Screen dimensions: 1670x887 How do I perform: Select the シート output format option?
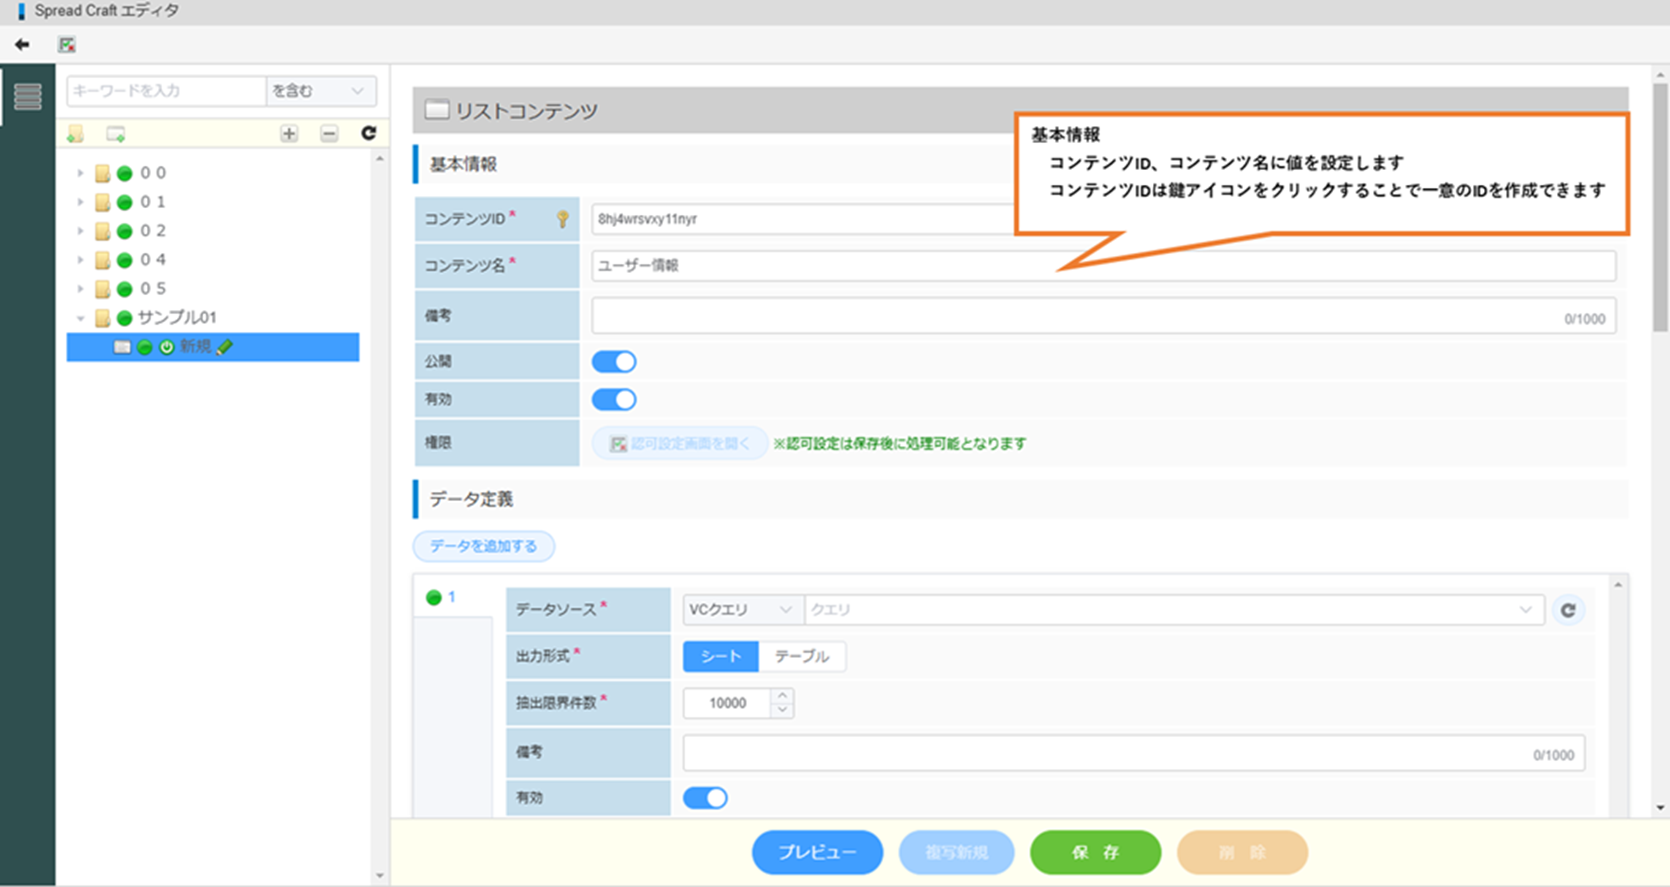click(721, 657)
